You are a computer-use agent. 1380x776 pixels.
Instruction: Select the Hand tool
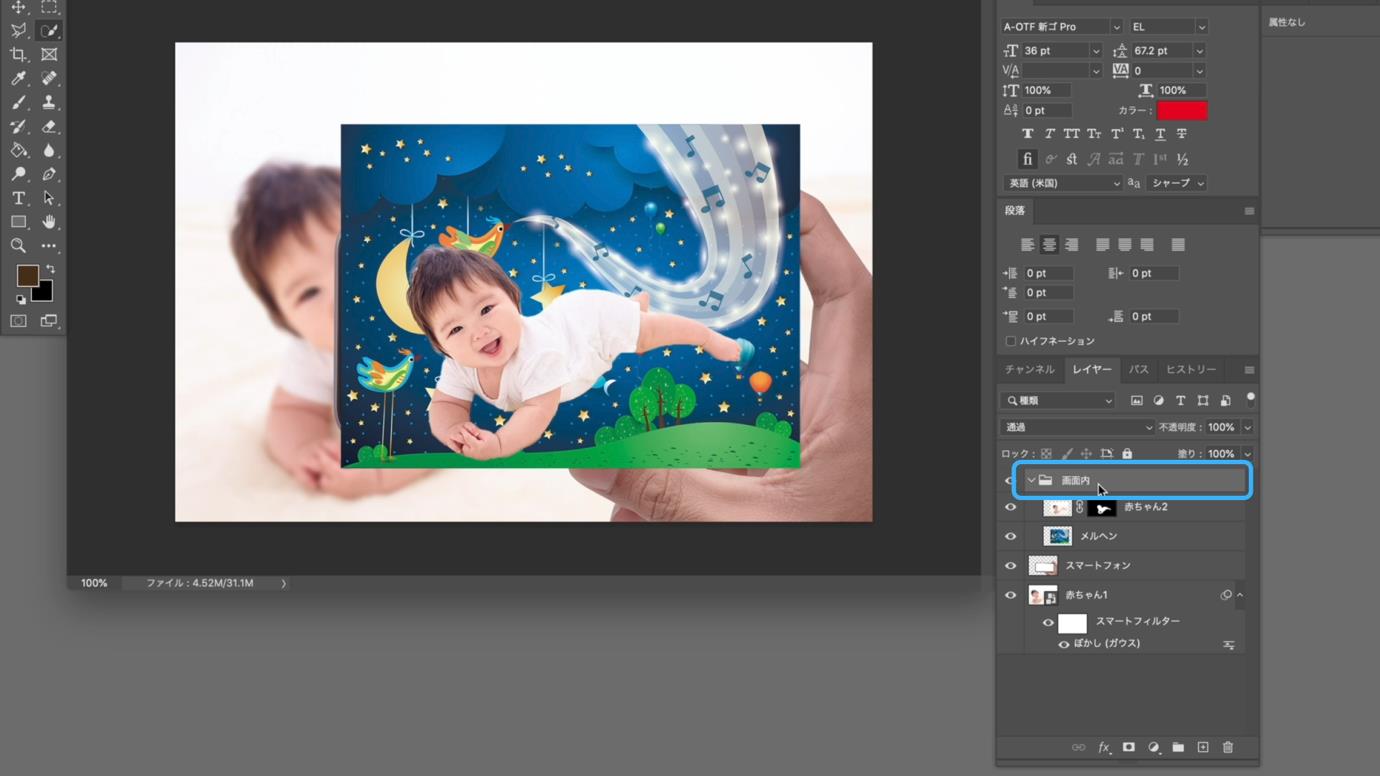coord(49,222)
